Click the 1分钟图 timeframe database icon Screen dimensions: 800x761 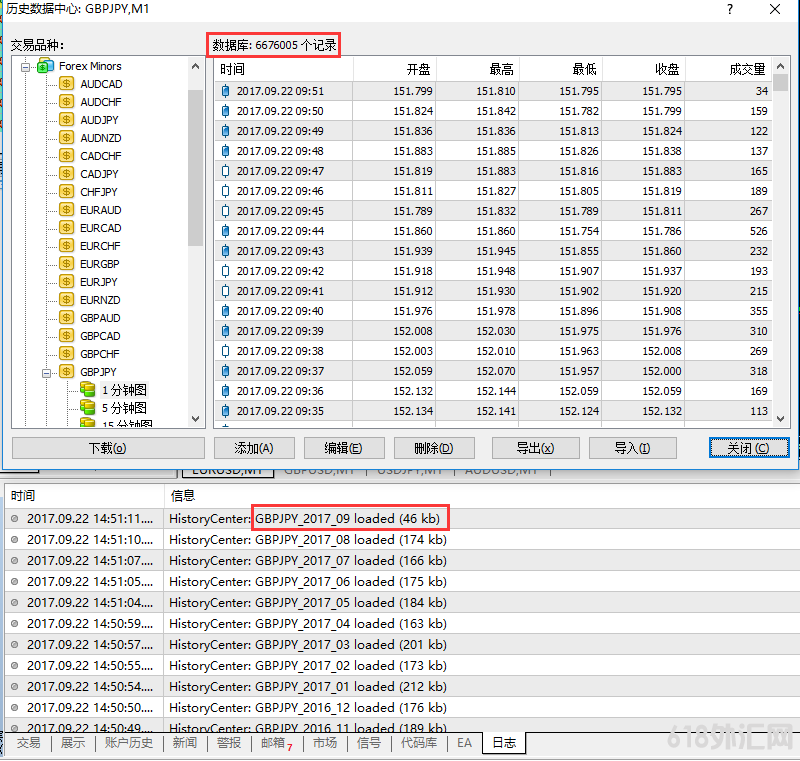pyautogui.click(x=88, y=390)
